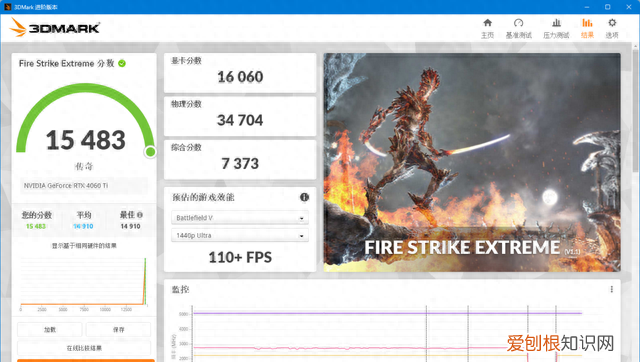Screen dimensions: 640x362
Task: Expand the 1440p Ultra resolution dropdown
Action: click(x=240, y=235)
